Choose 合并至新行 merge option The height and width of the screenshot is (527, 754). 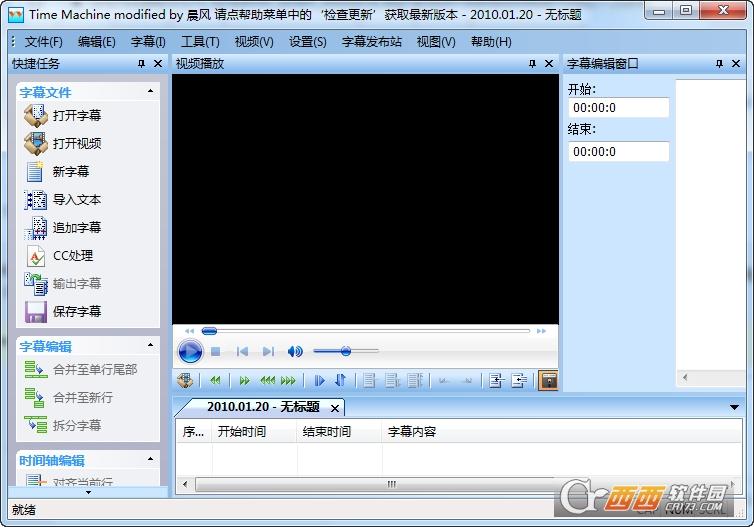coord(68,398)
